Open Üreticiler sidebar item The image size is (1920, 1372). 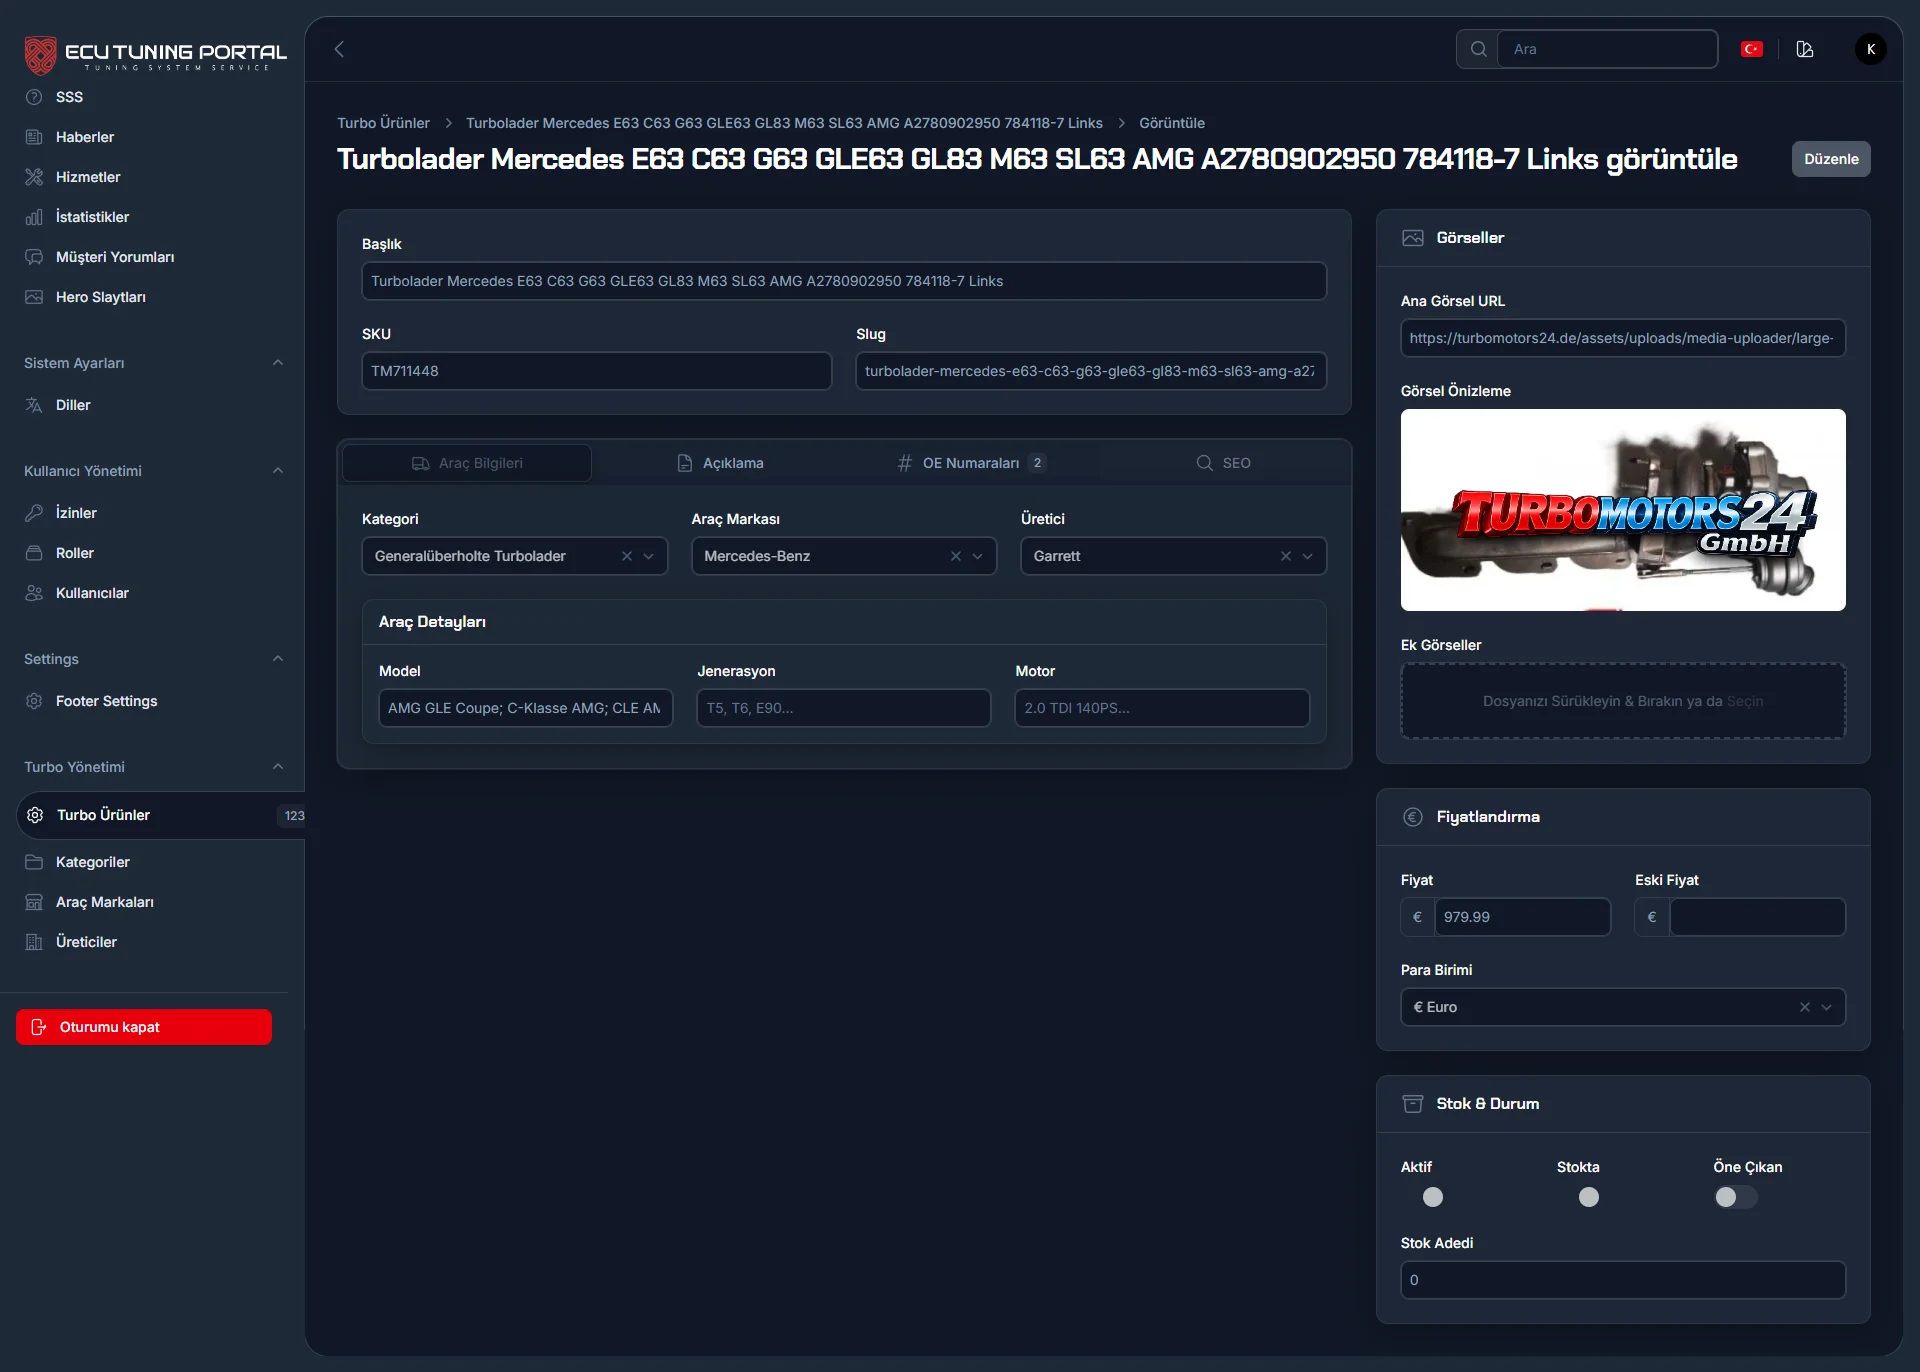click(x=86, y=942)
